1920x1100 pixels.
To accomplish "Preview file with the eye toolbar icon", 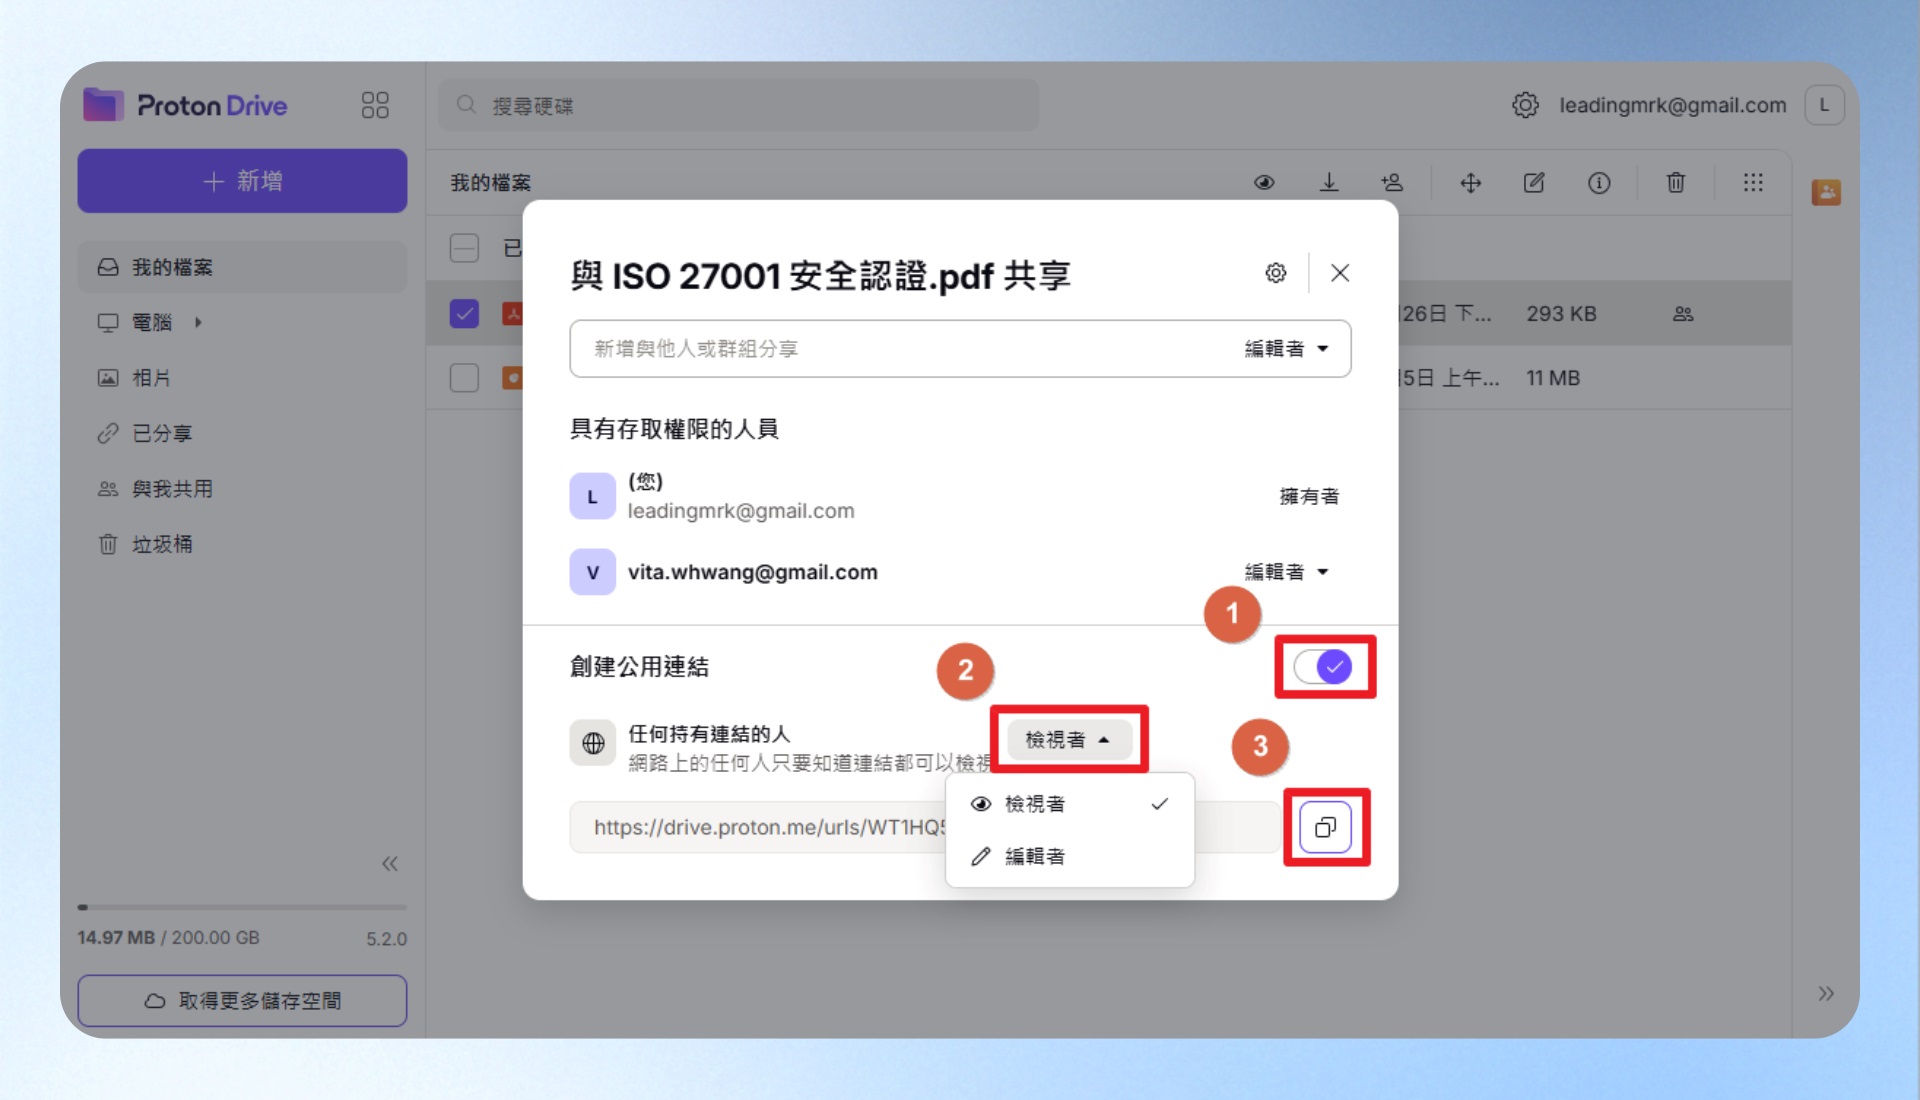I will (x=1264, y=183).
